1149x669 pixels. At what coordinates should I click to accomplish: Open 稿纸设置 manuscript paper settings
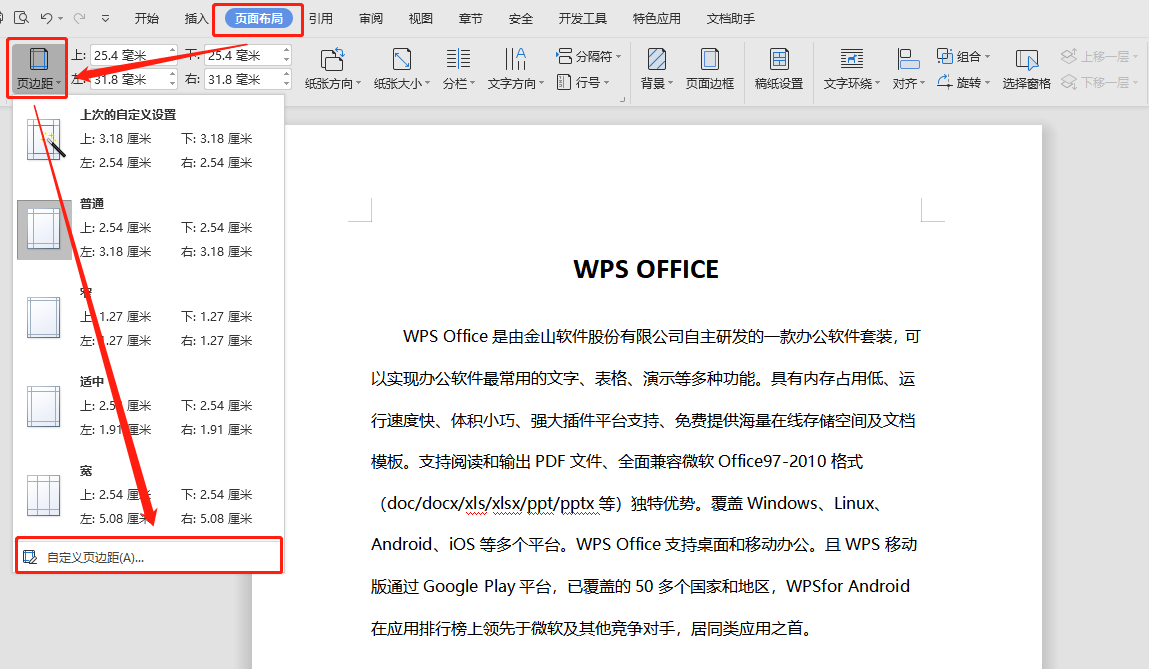(x=778, y=60)
